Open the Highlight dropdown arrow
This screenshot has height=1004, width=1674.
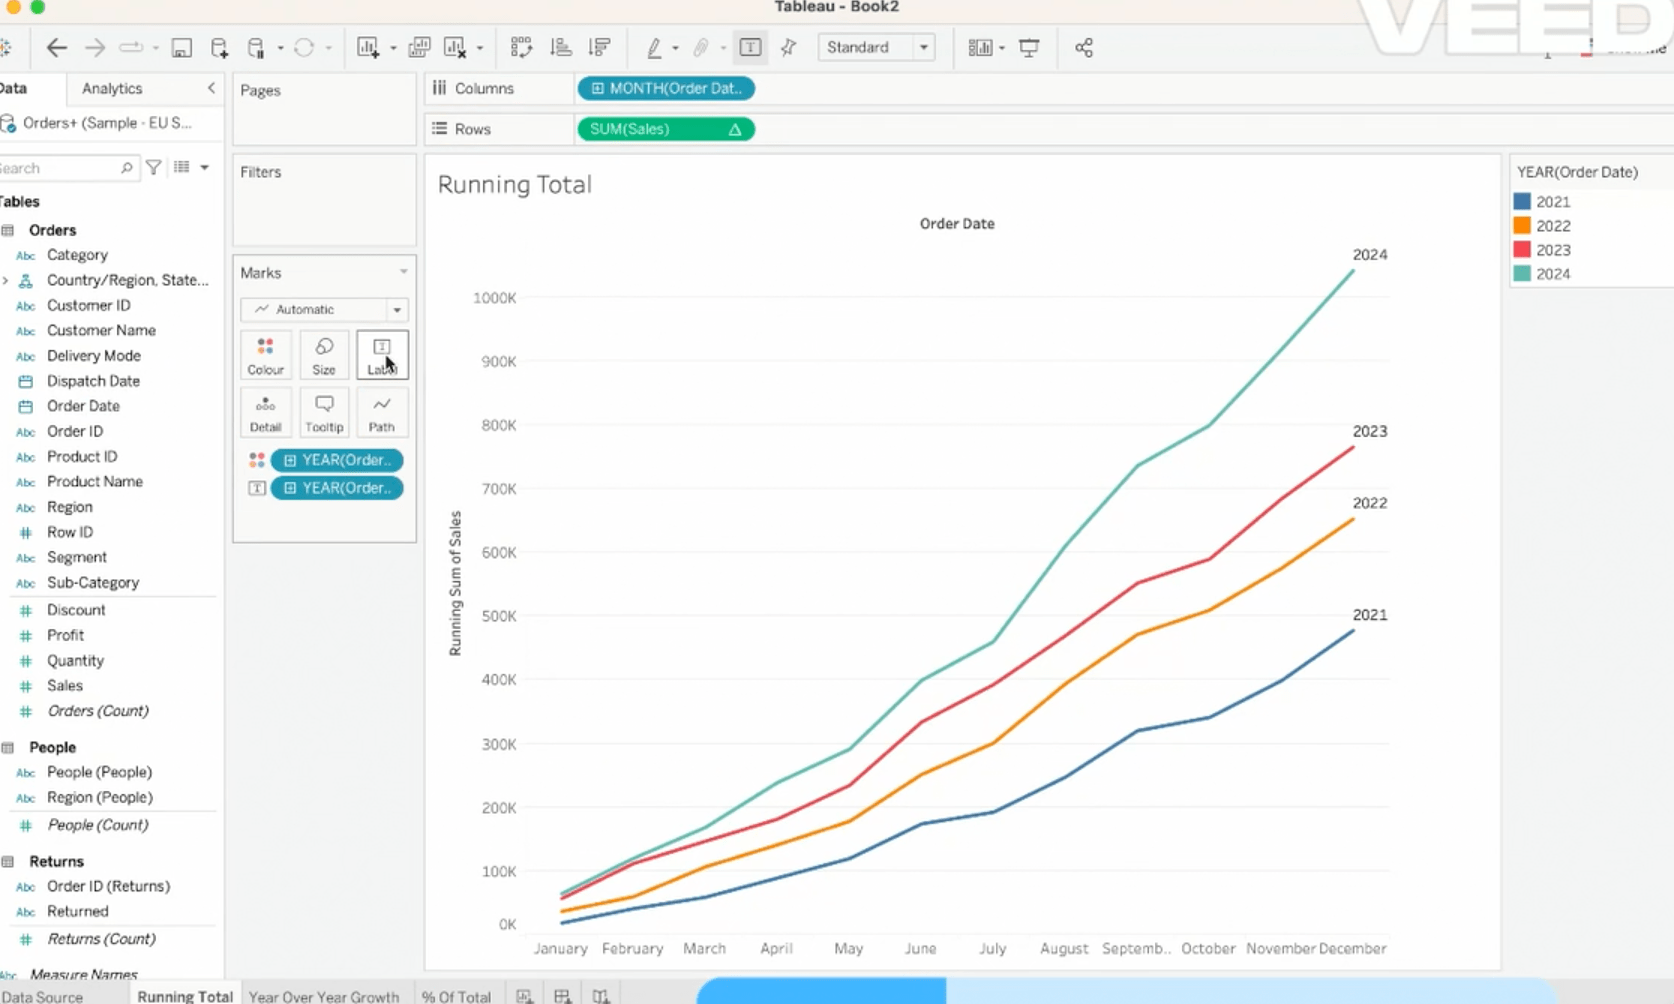pyautogui.click(x=675, y=48)
